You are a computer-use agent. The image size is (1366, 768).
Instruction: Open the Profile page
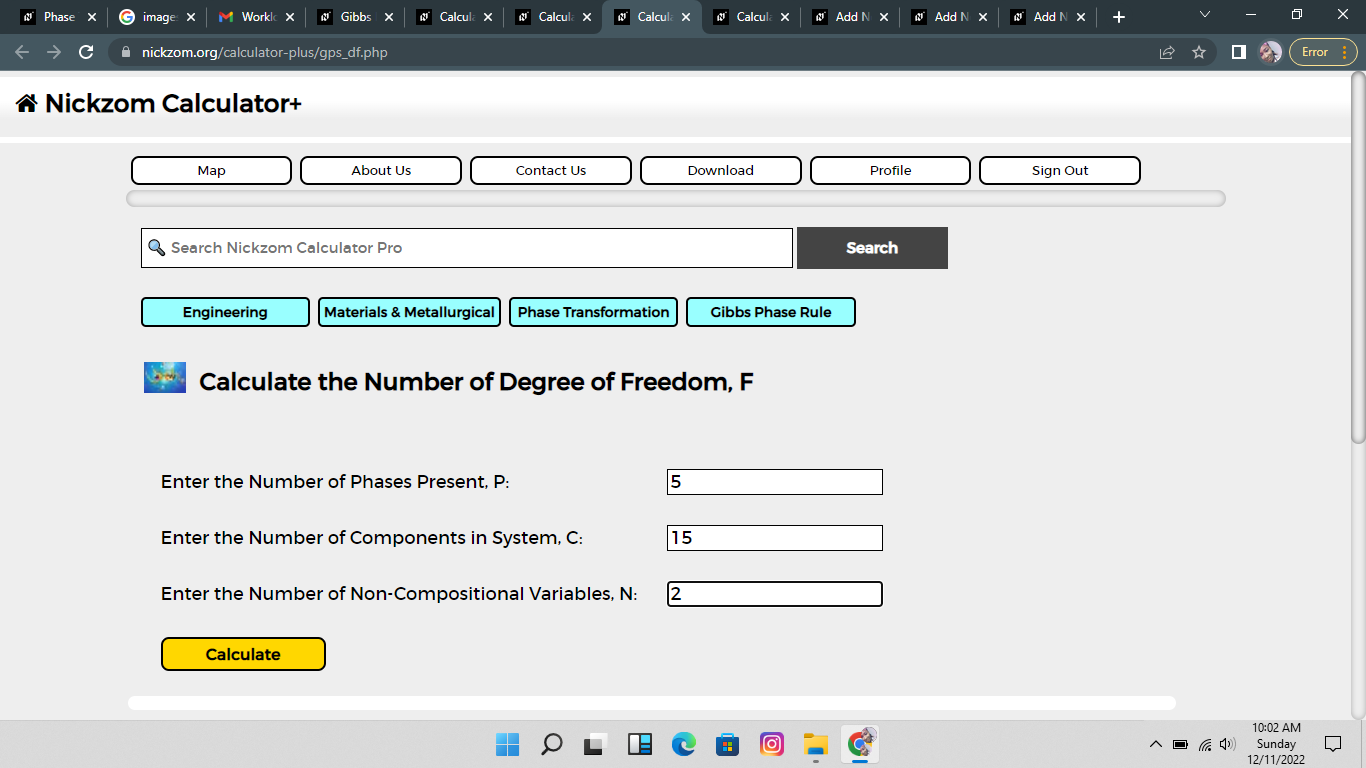[890, 170]
